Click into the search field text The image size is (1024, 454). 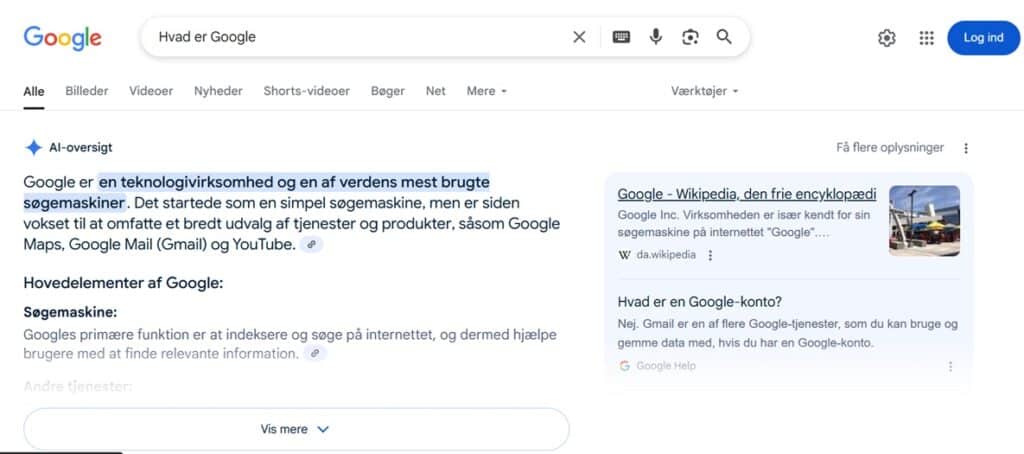350,37
